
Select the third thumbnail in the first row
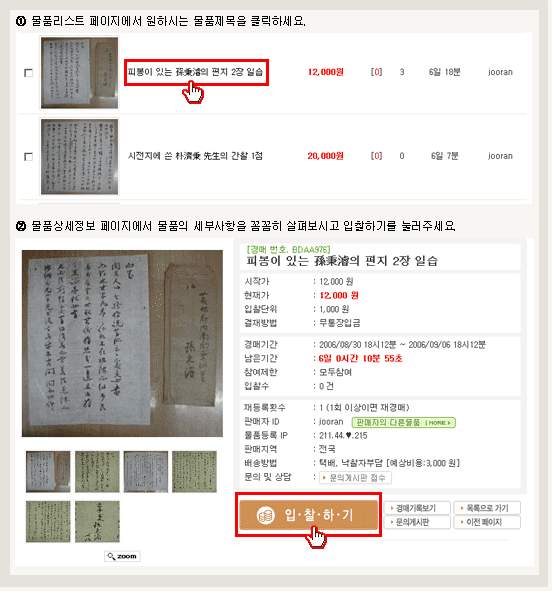pyautogui.click(x=146, y=472)
